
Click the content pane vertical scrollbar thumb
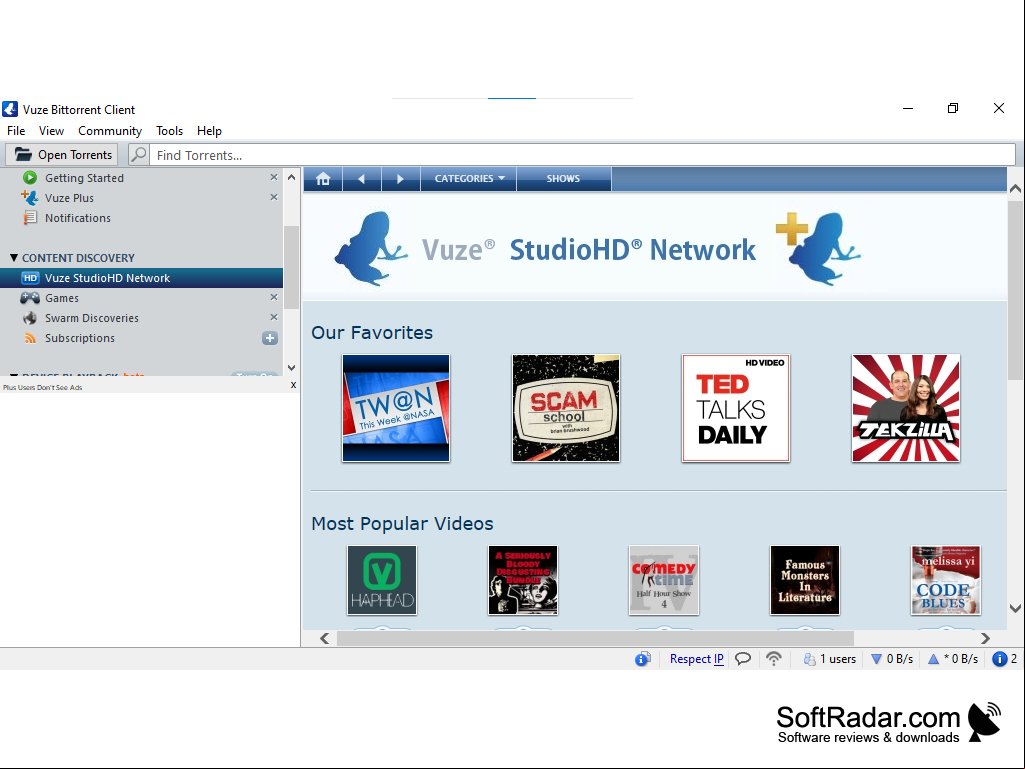point(1015,290)
